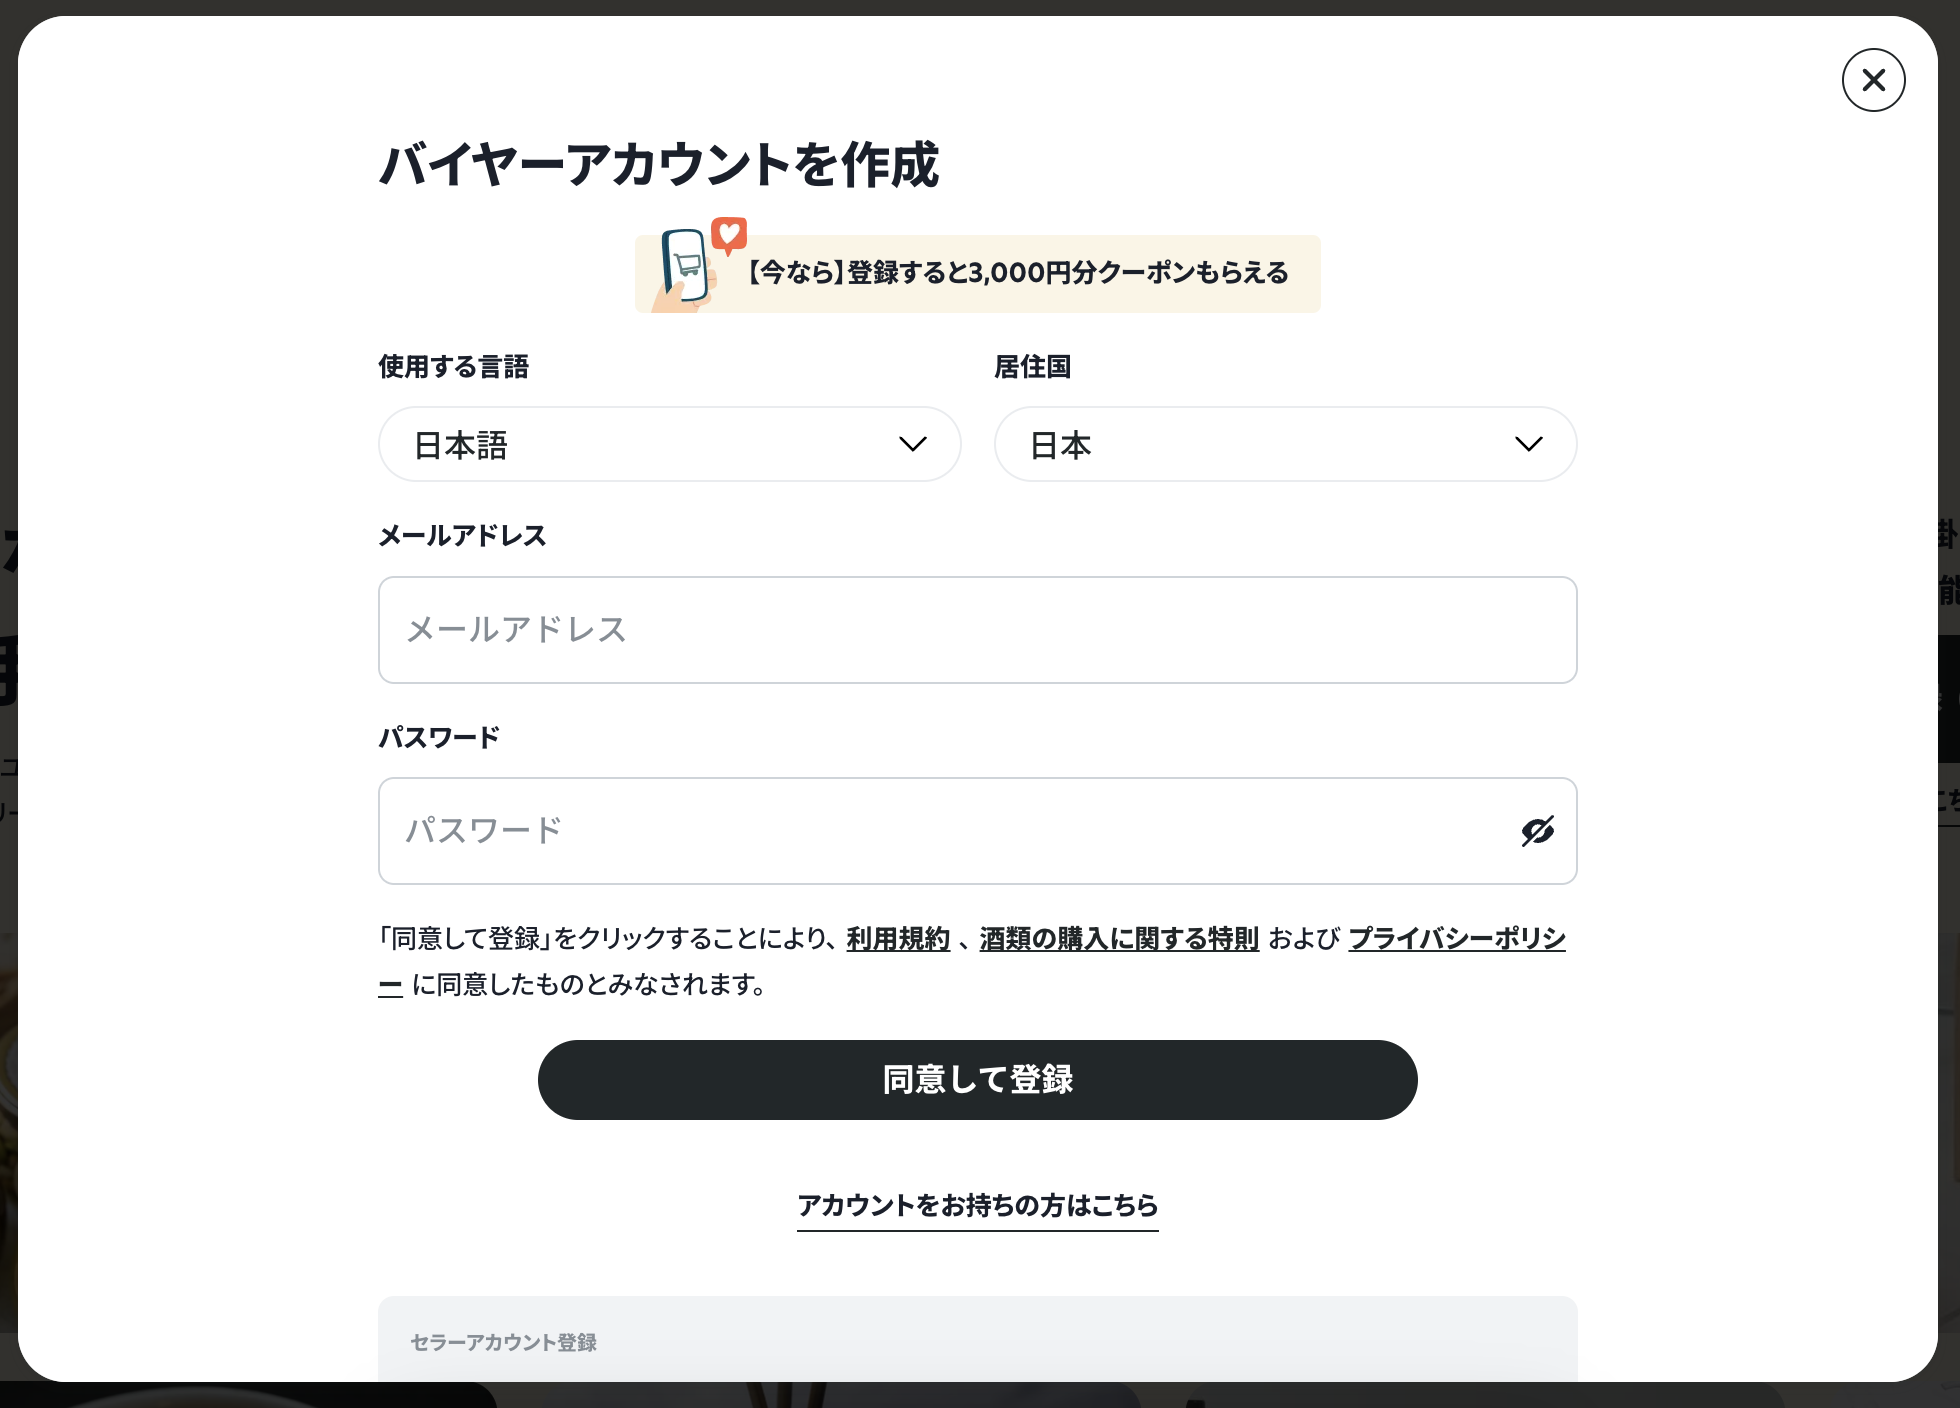1960x1408 pixels.
Task: Open the 居住国 select box
Action: 1285,444
